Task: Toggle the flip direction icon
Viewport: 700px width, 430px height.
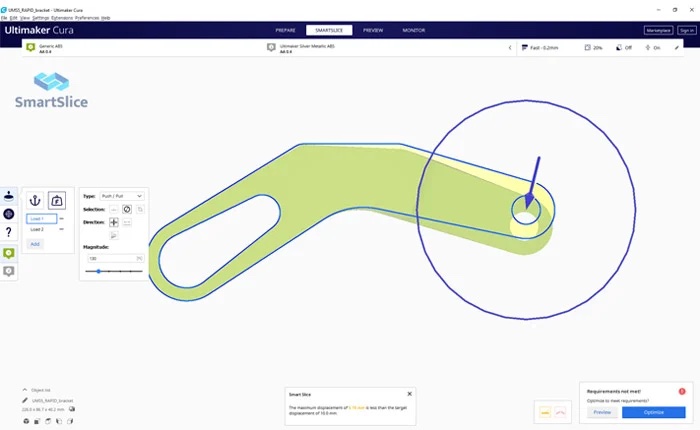Action: tap(114, 235)
